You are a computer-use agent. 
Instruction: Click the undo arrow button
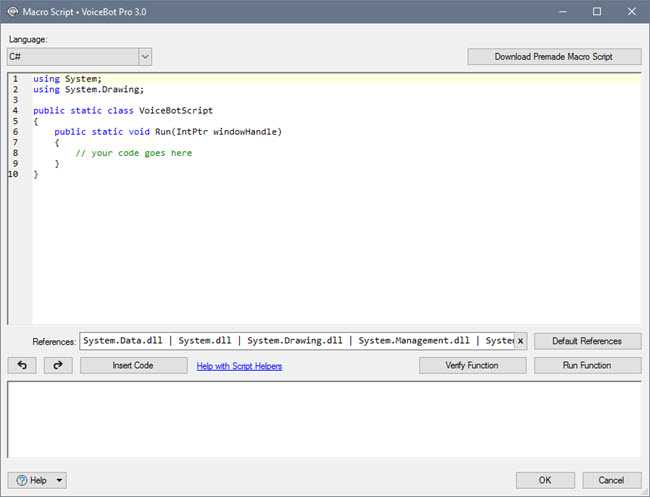22,365
